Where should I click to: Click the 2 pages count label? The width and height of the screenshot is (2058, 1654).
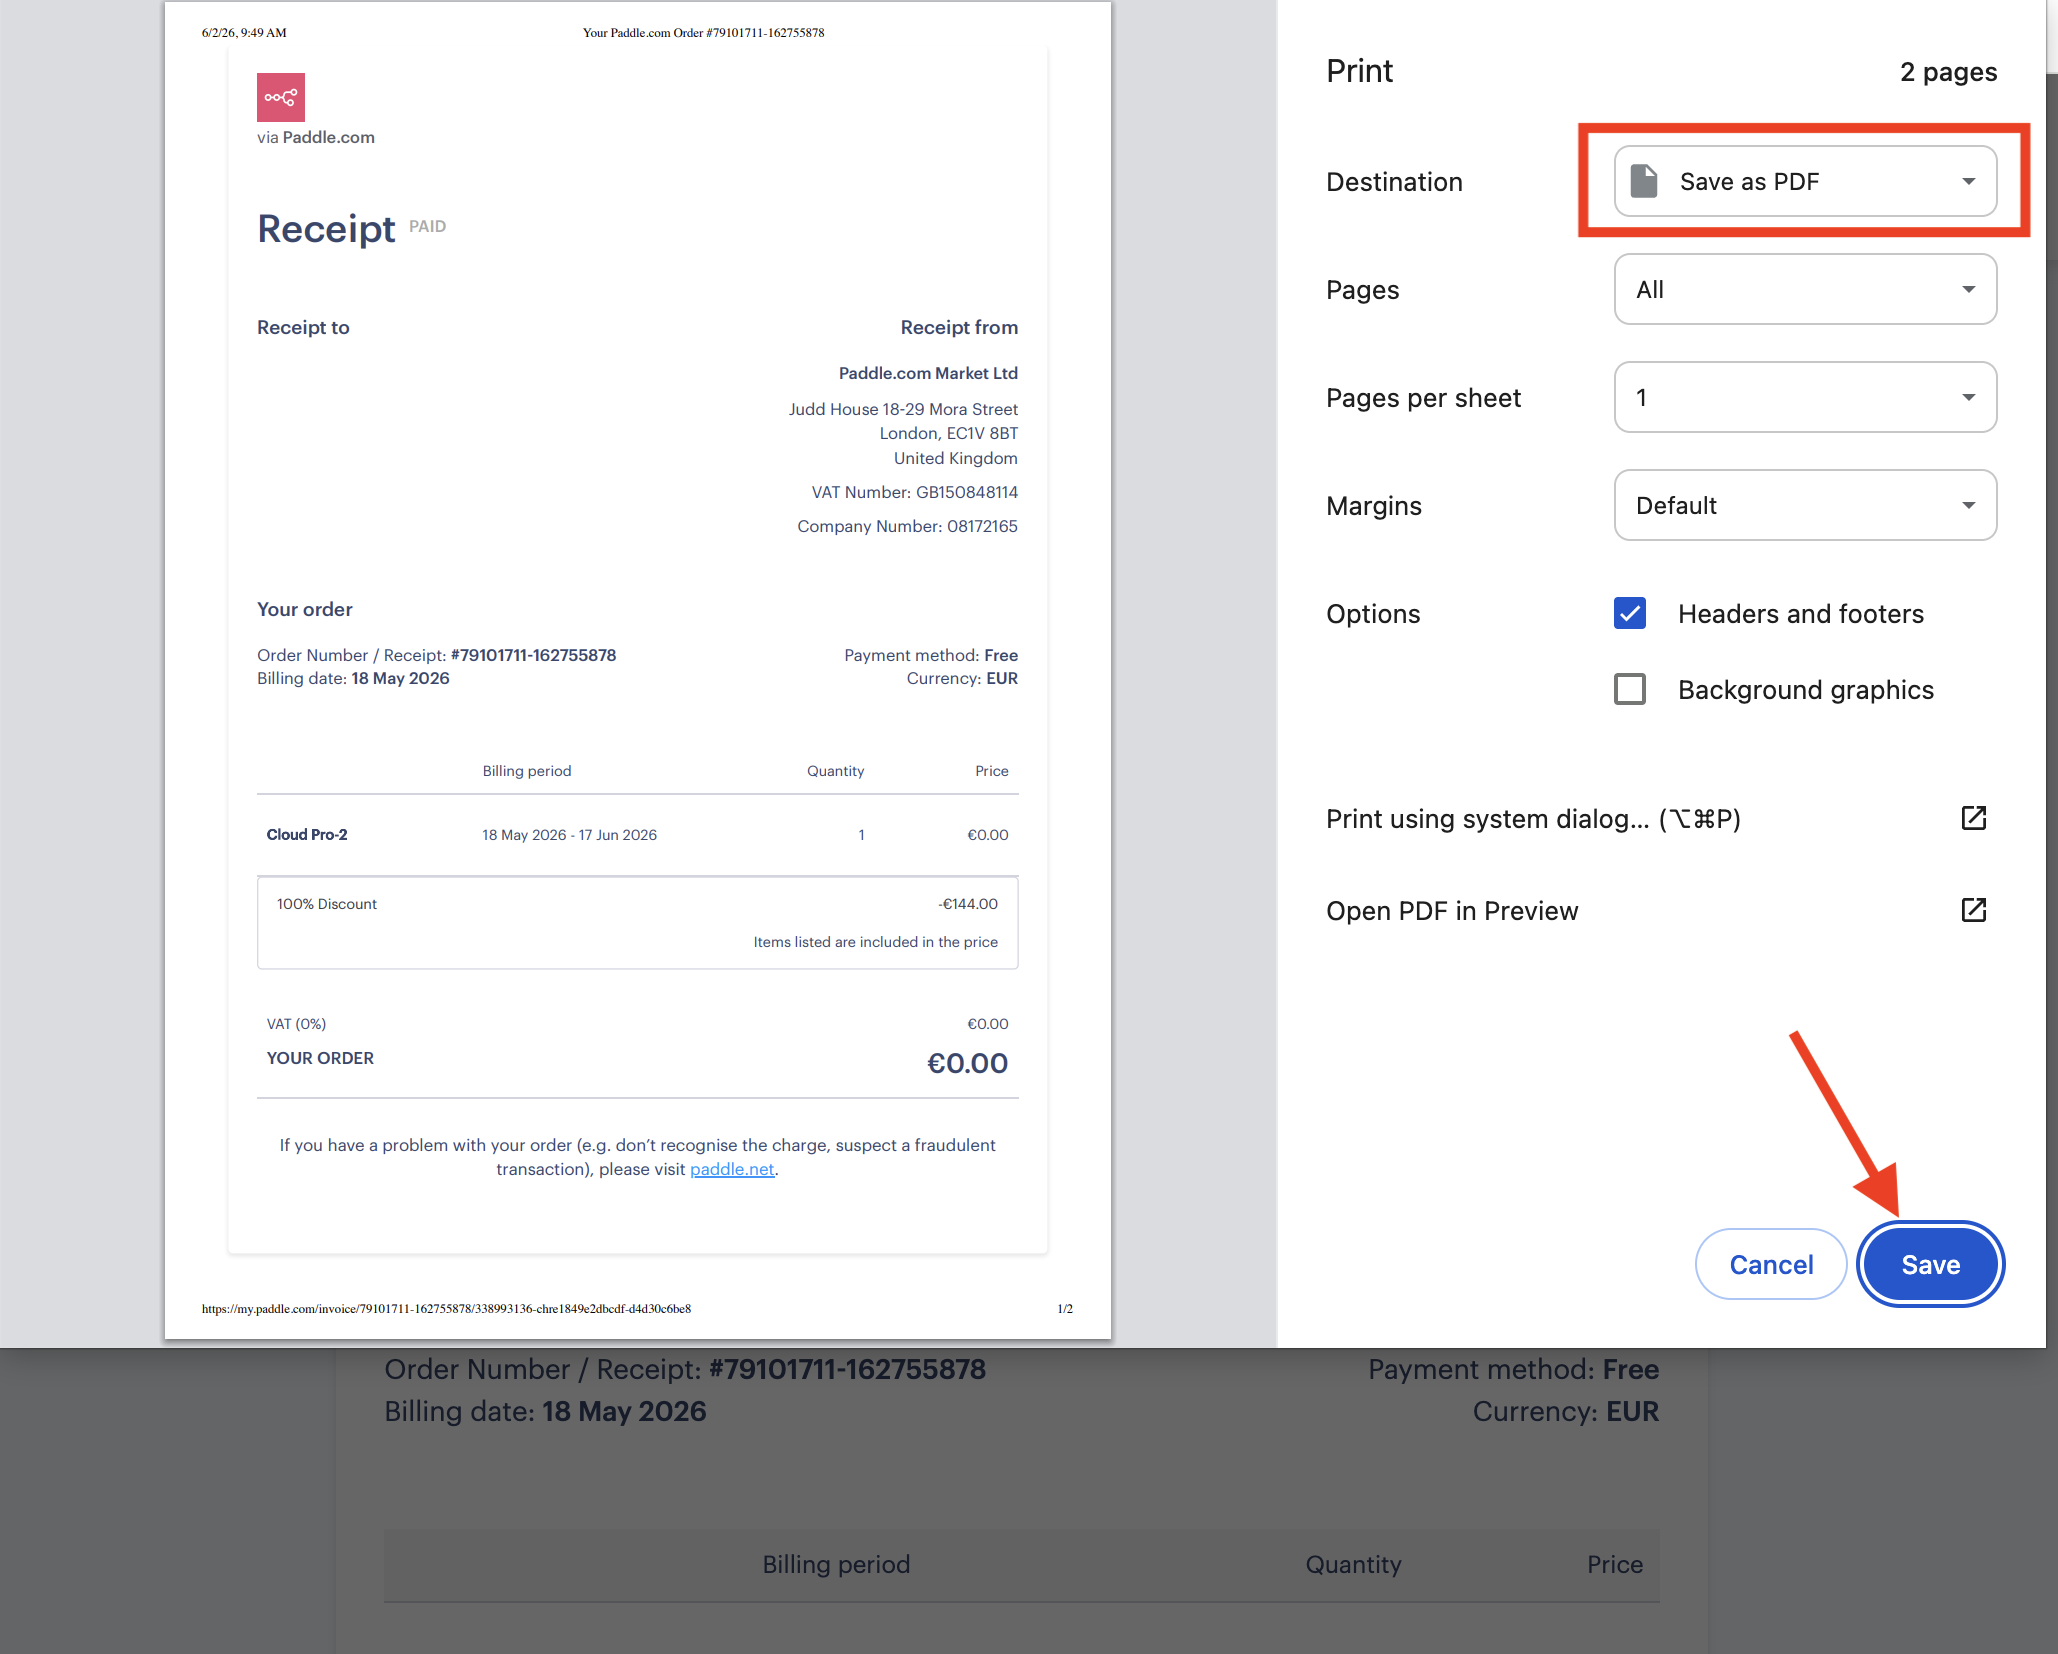click(x=1948, y=72)
